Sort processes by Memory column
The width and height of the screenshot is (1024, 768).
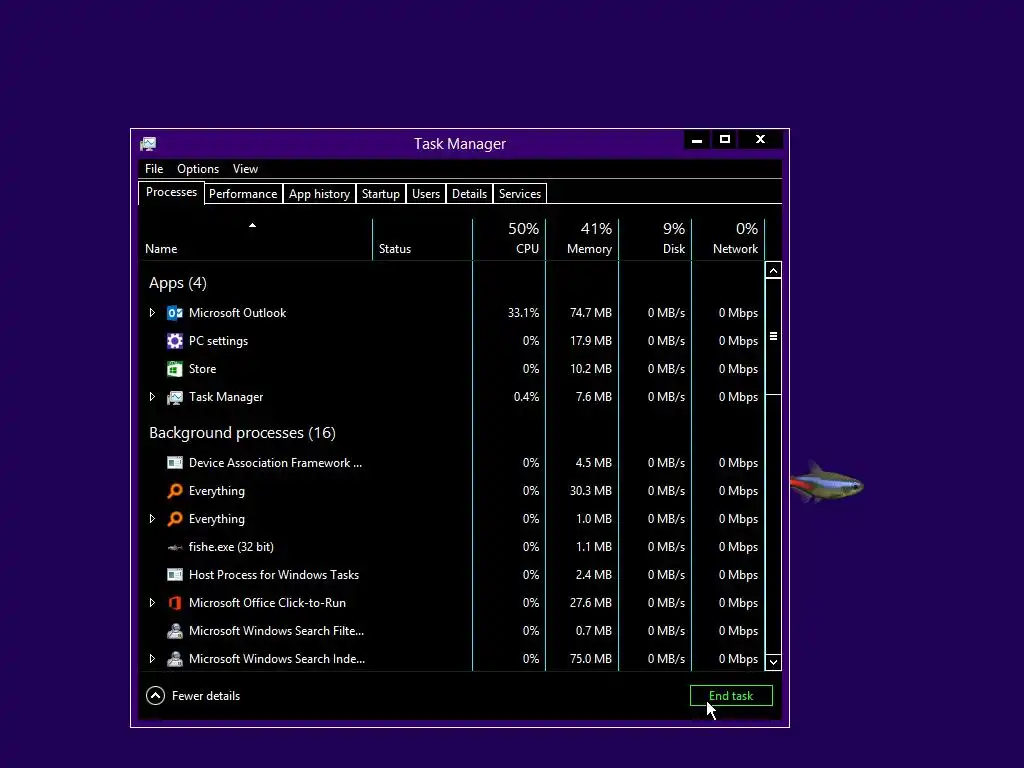click(x=582, y=239)
